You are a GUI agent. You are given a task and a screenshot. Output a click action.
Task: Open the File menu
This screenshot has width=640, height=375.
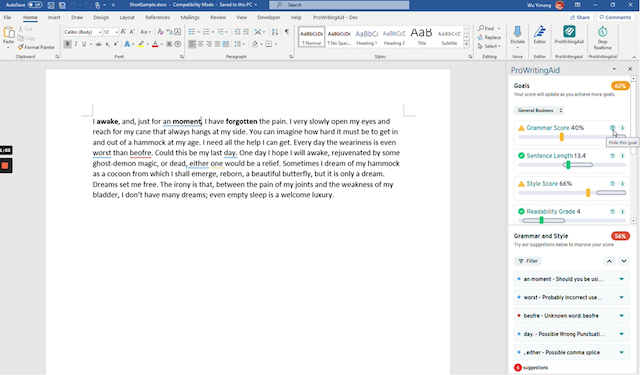[7, 18]
